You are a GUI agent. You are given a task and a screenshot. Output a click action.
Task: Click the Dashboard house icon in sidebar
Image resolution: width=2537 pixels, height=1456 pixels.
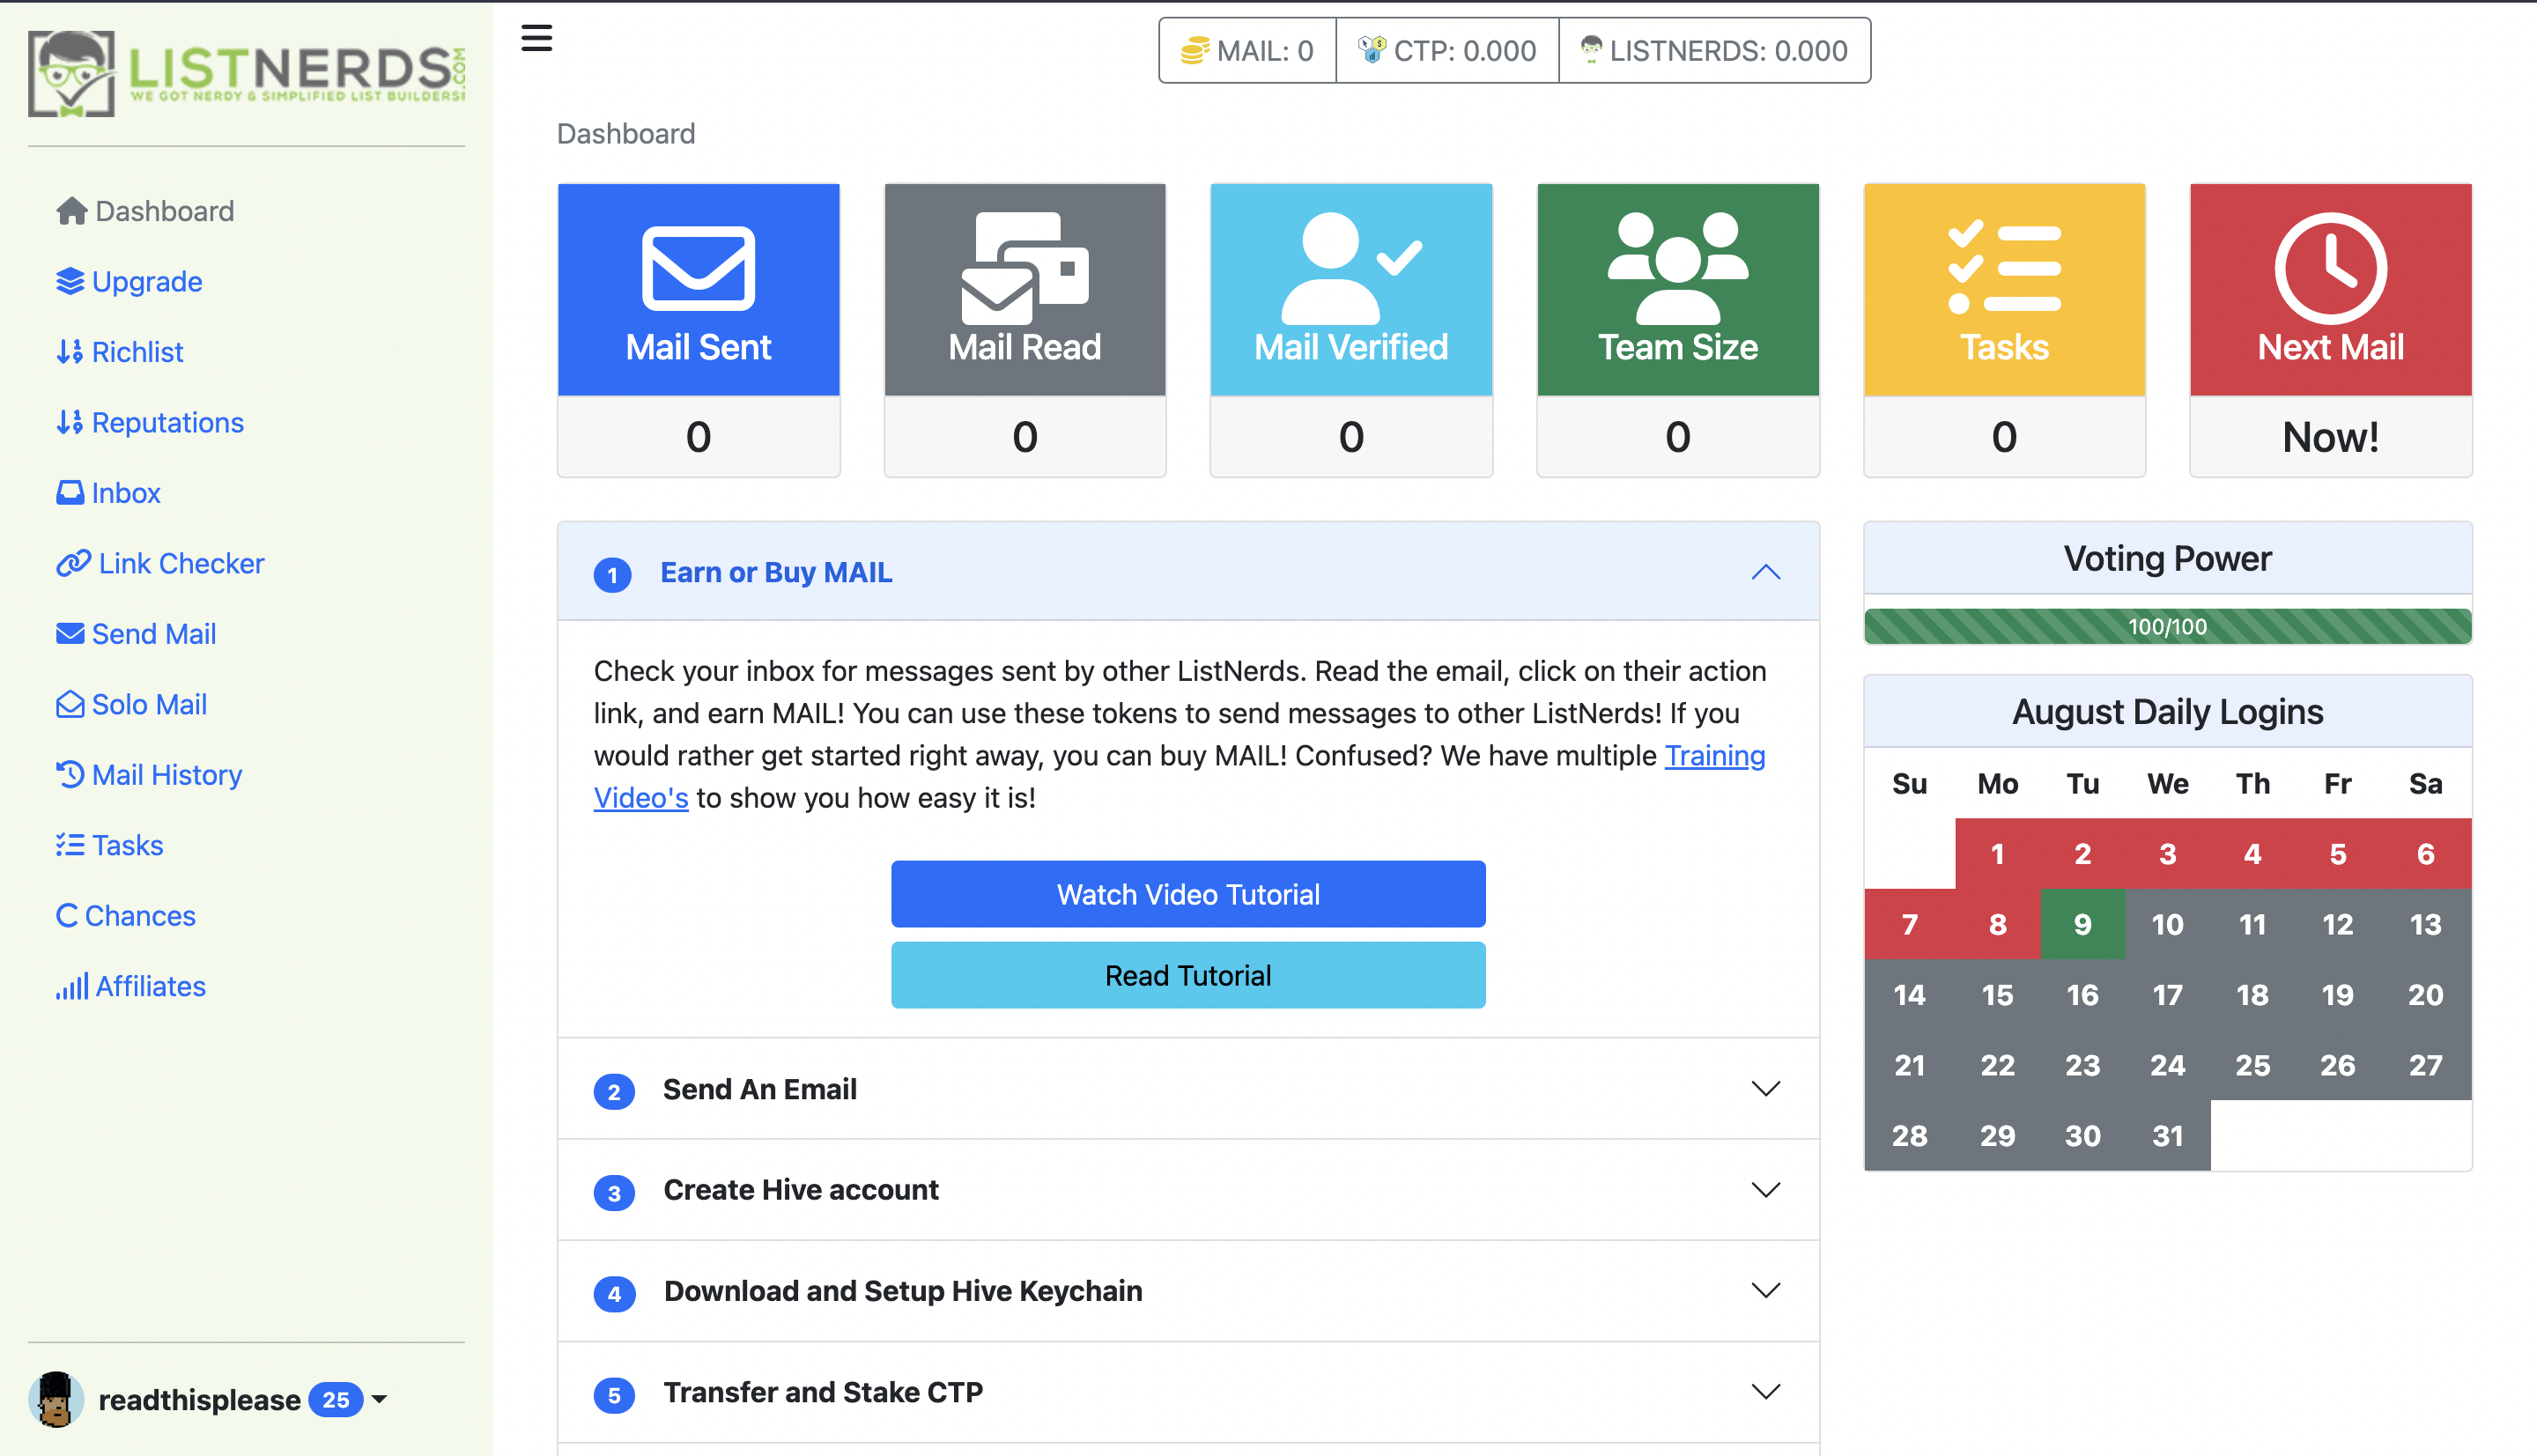72,211
